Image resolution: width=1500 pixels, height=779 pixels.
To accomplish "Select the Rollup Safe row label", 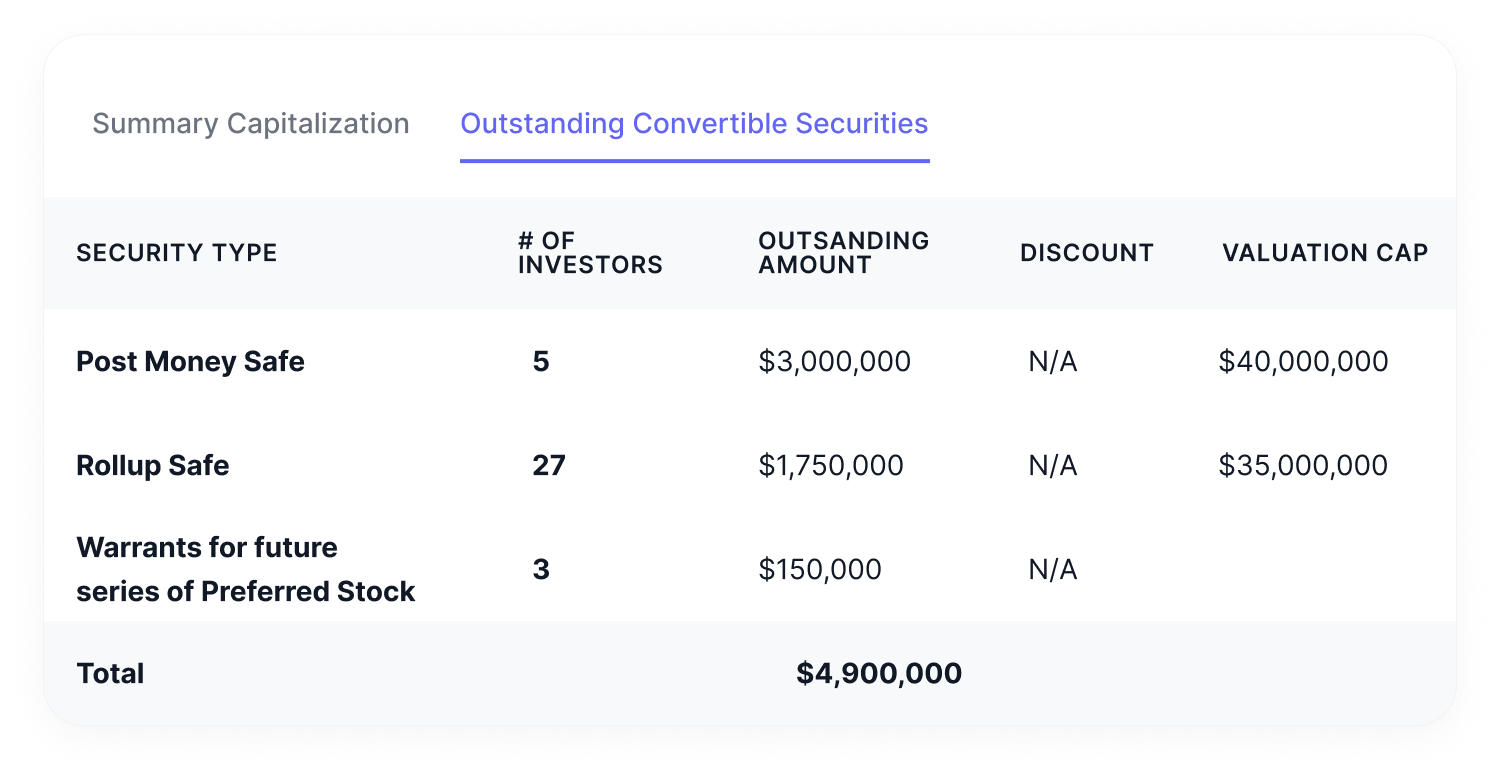I will tap(153, 465).
